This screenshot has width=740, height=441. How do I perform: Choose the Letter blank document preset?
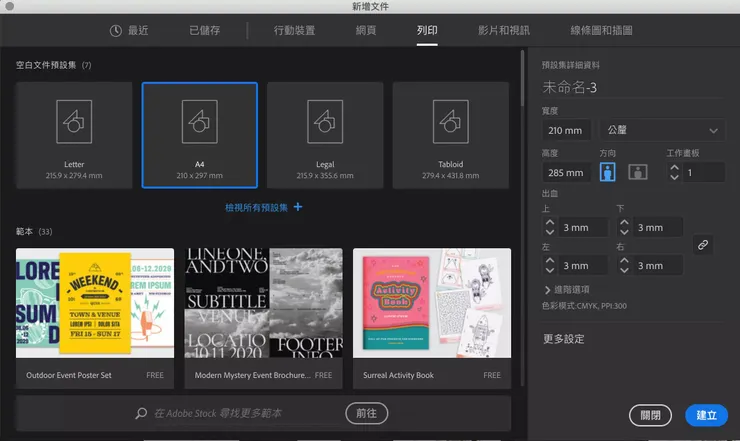click(x=74, y=136)
